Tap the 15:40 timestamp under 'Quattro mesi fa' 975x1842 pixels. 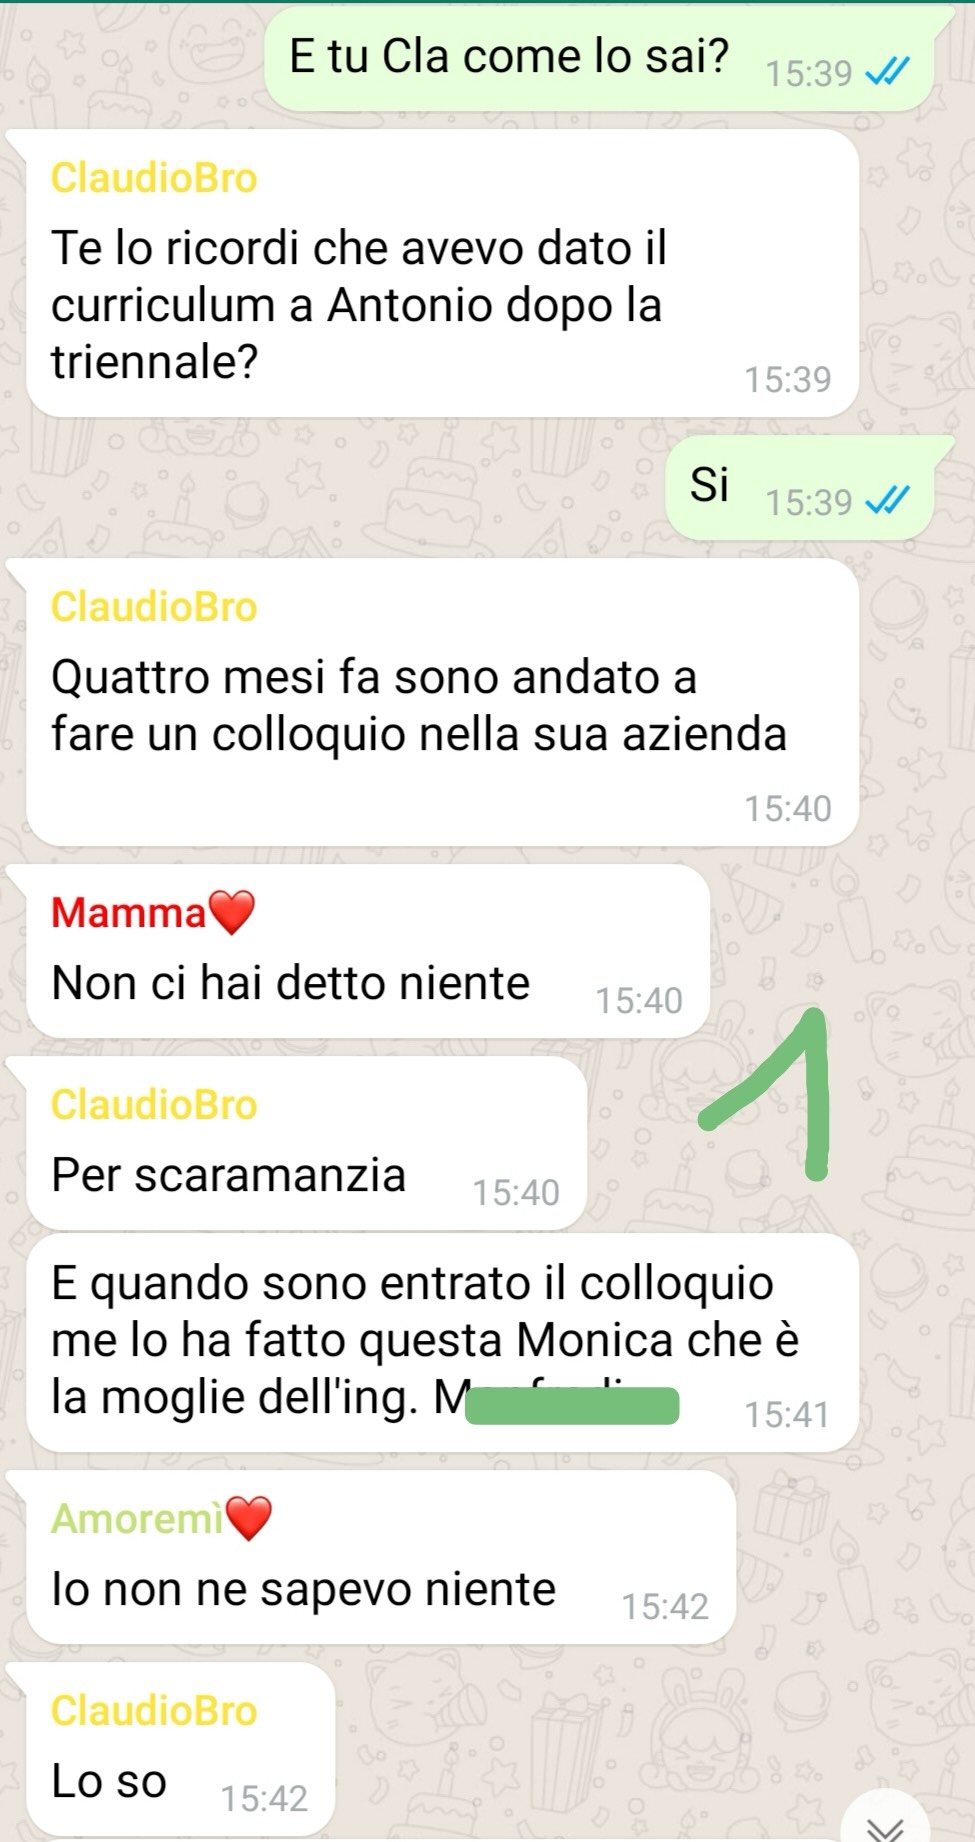coord(787,808)
